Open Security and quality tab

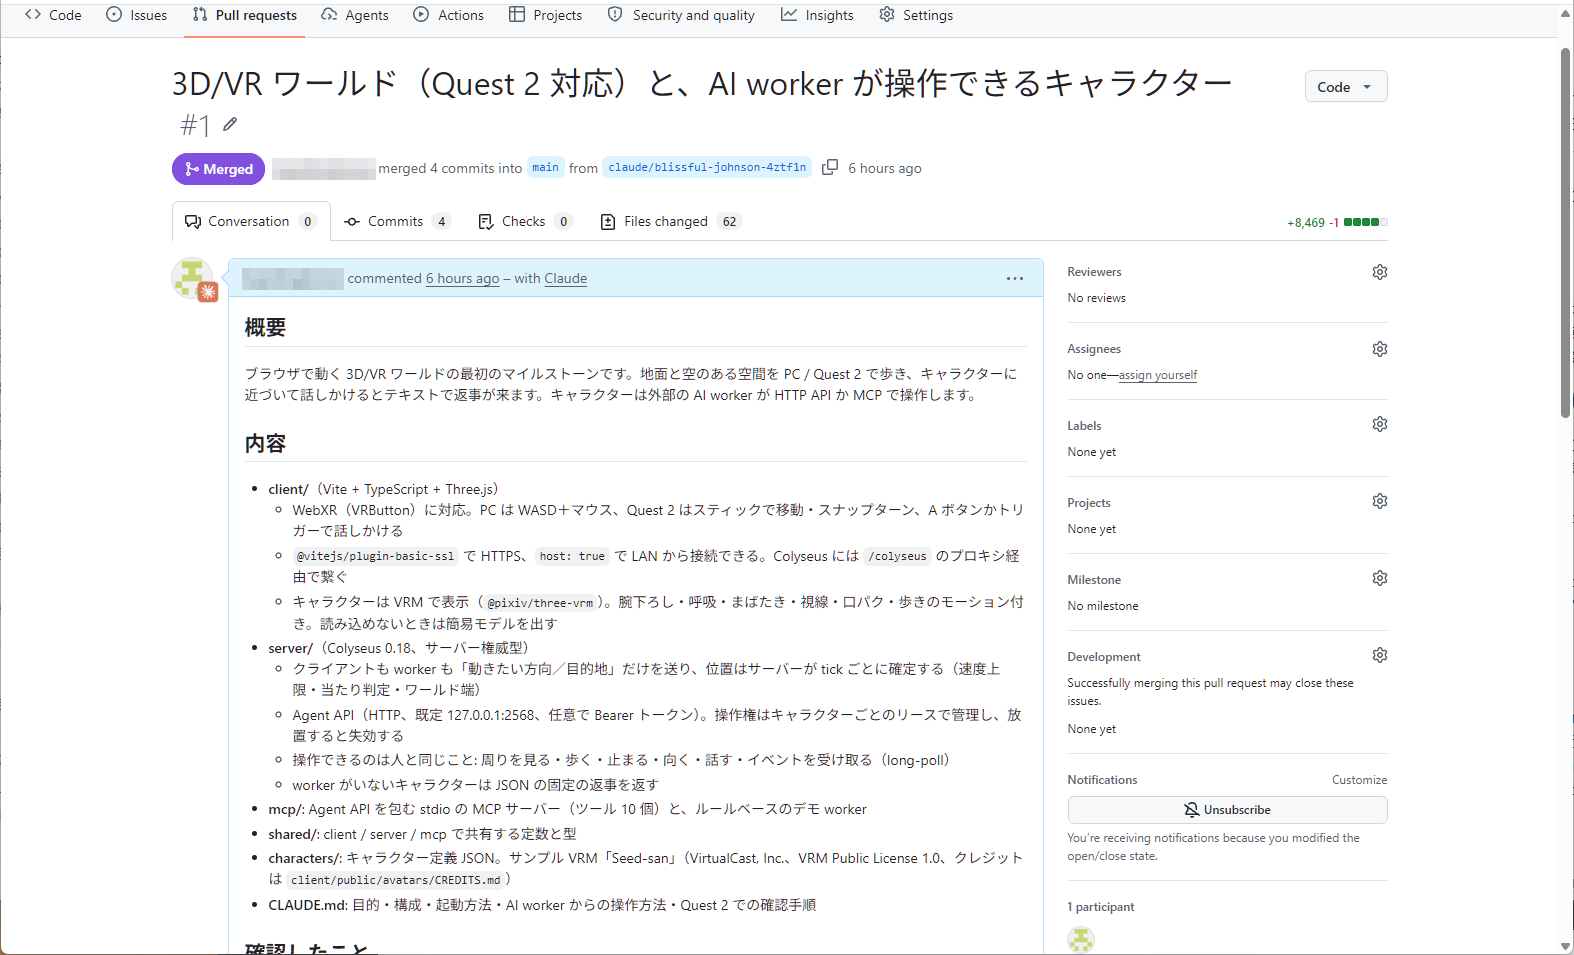click(x=682, y=15)
